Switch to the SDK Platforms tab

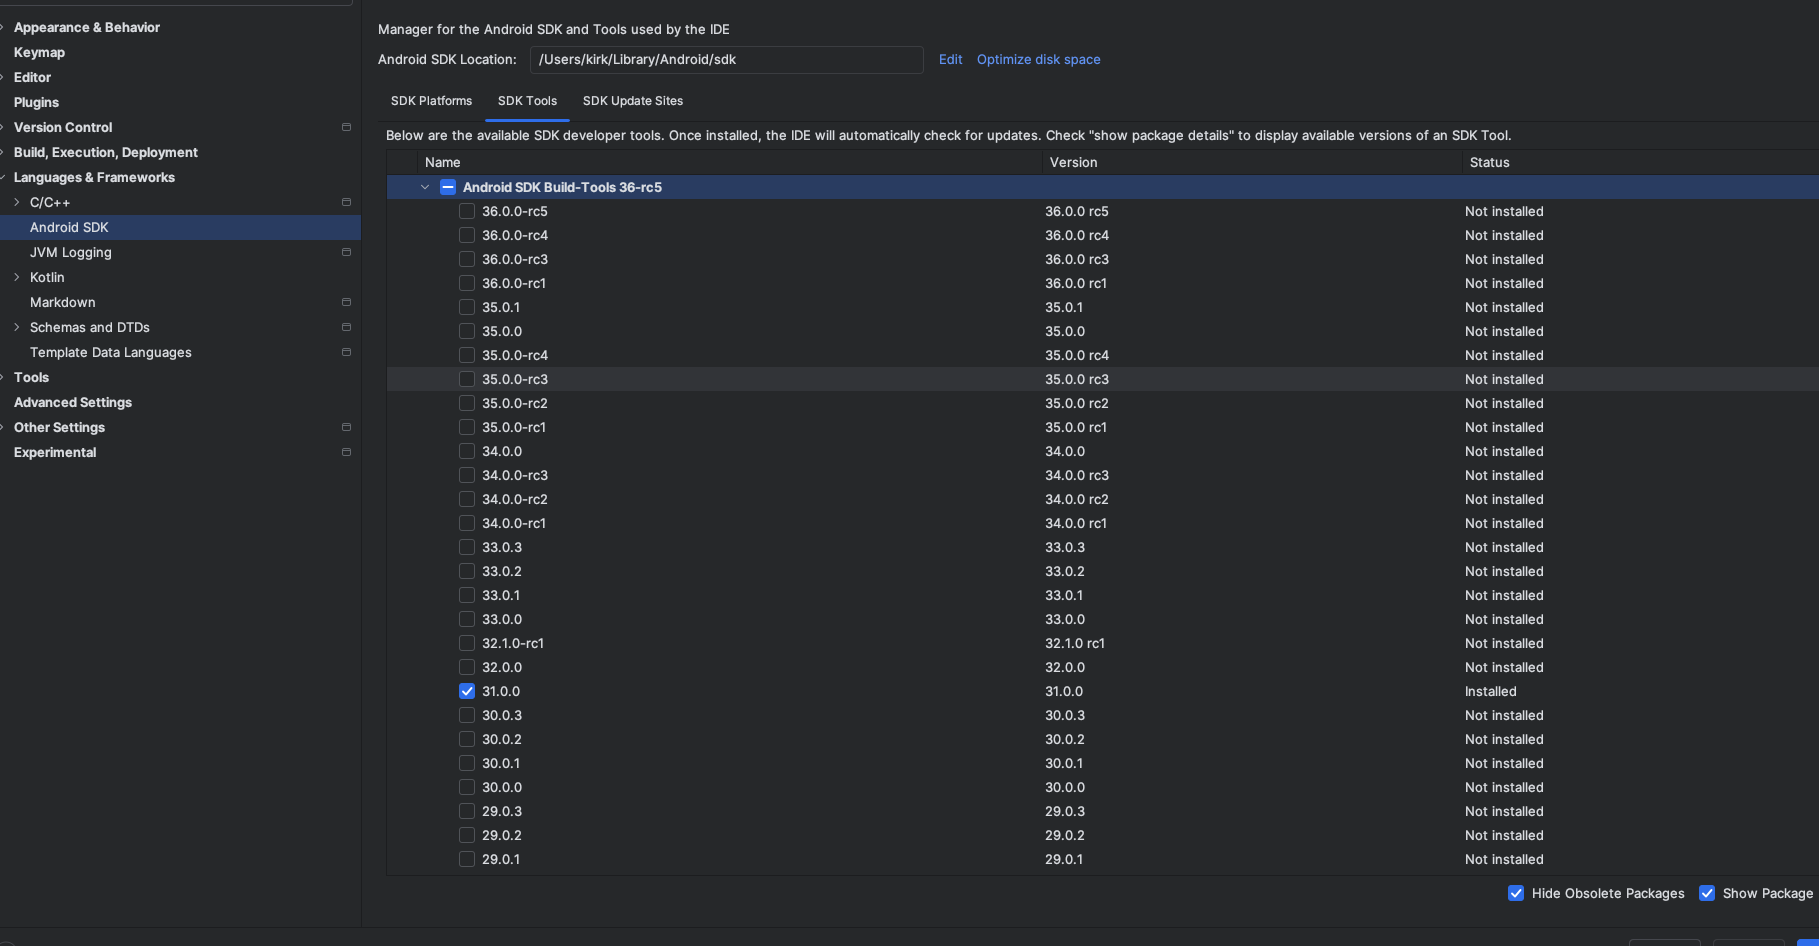point(431,101)
